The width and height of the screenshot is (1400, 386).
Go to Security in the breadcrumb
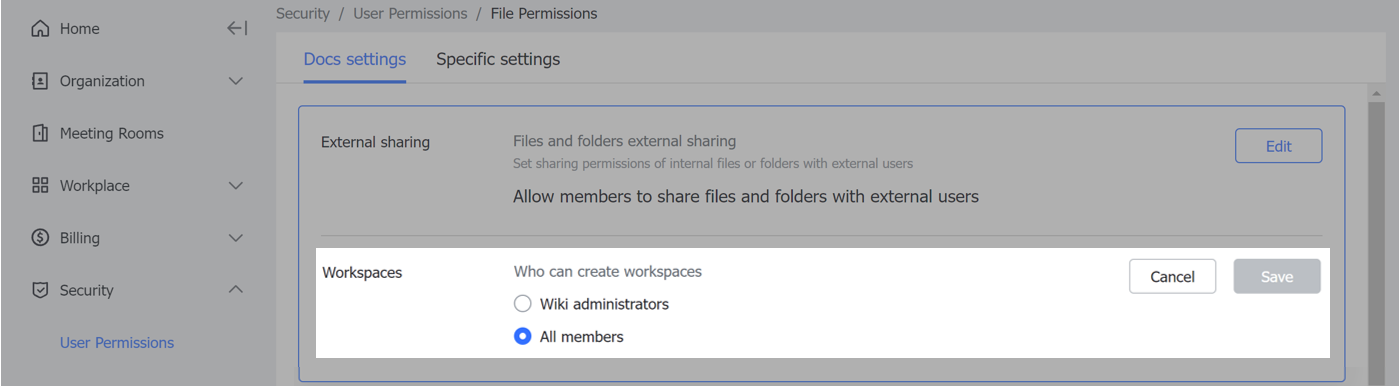pyautogui.click(x=303, y=14)
